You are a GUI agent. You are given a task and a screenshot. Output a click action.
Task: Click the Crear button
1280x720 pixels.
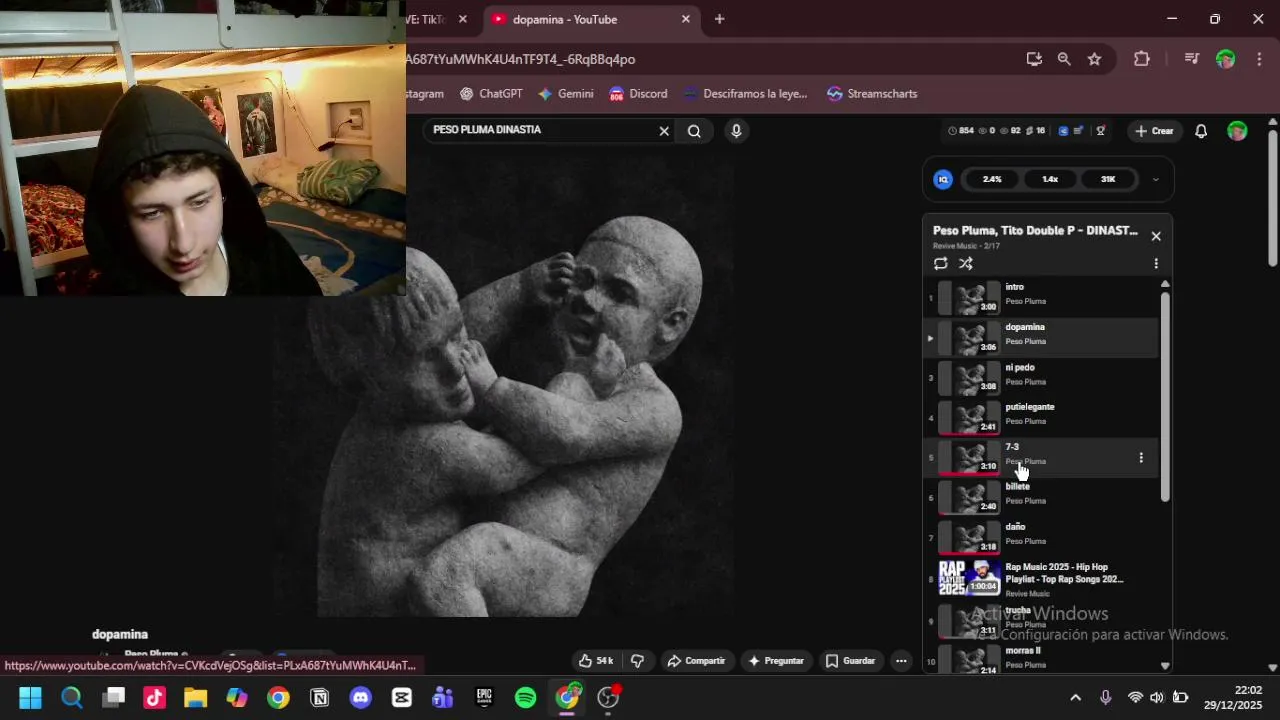pyautogui.click(x=1154, y=131)
